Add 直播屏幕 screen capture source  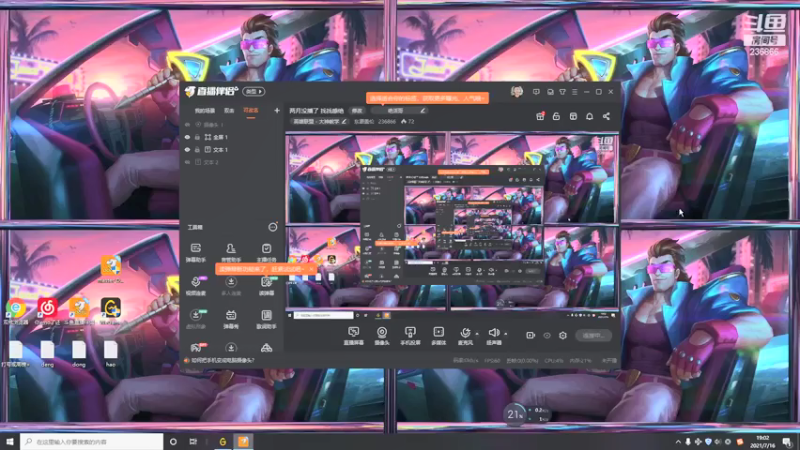click(x=353, y=336)
